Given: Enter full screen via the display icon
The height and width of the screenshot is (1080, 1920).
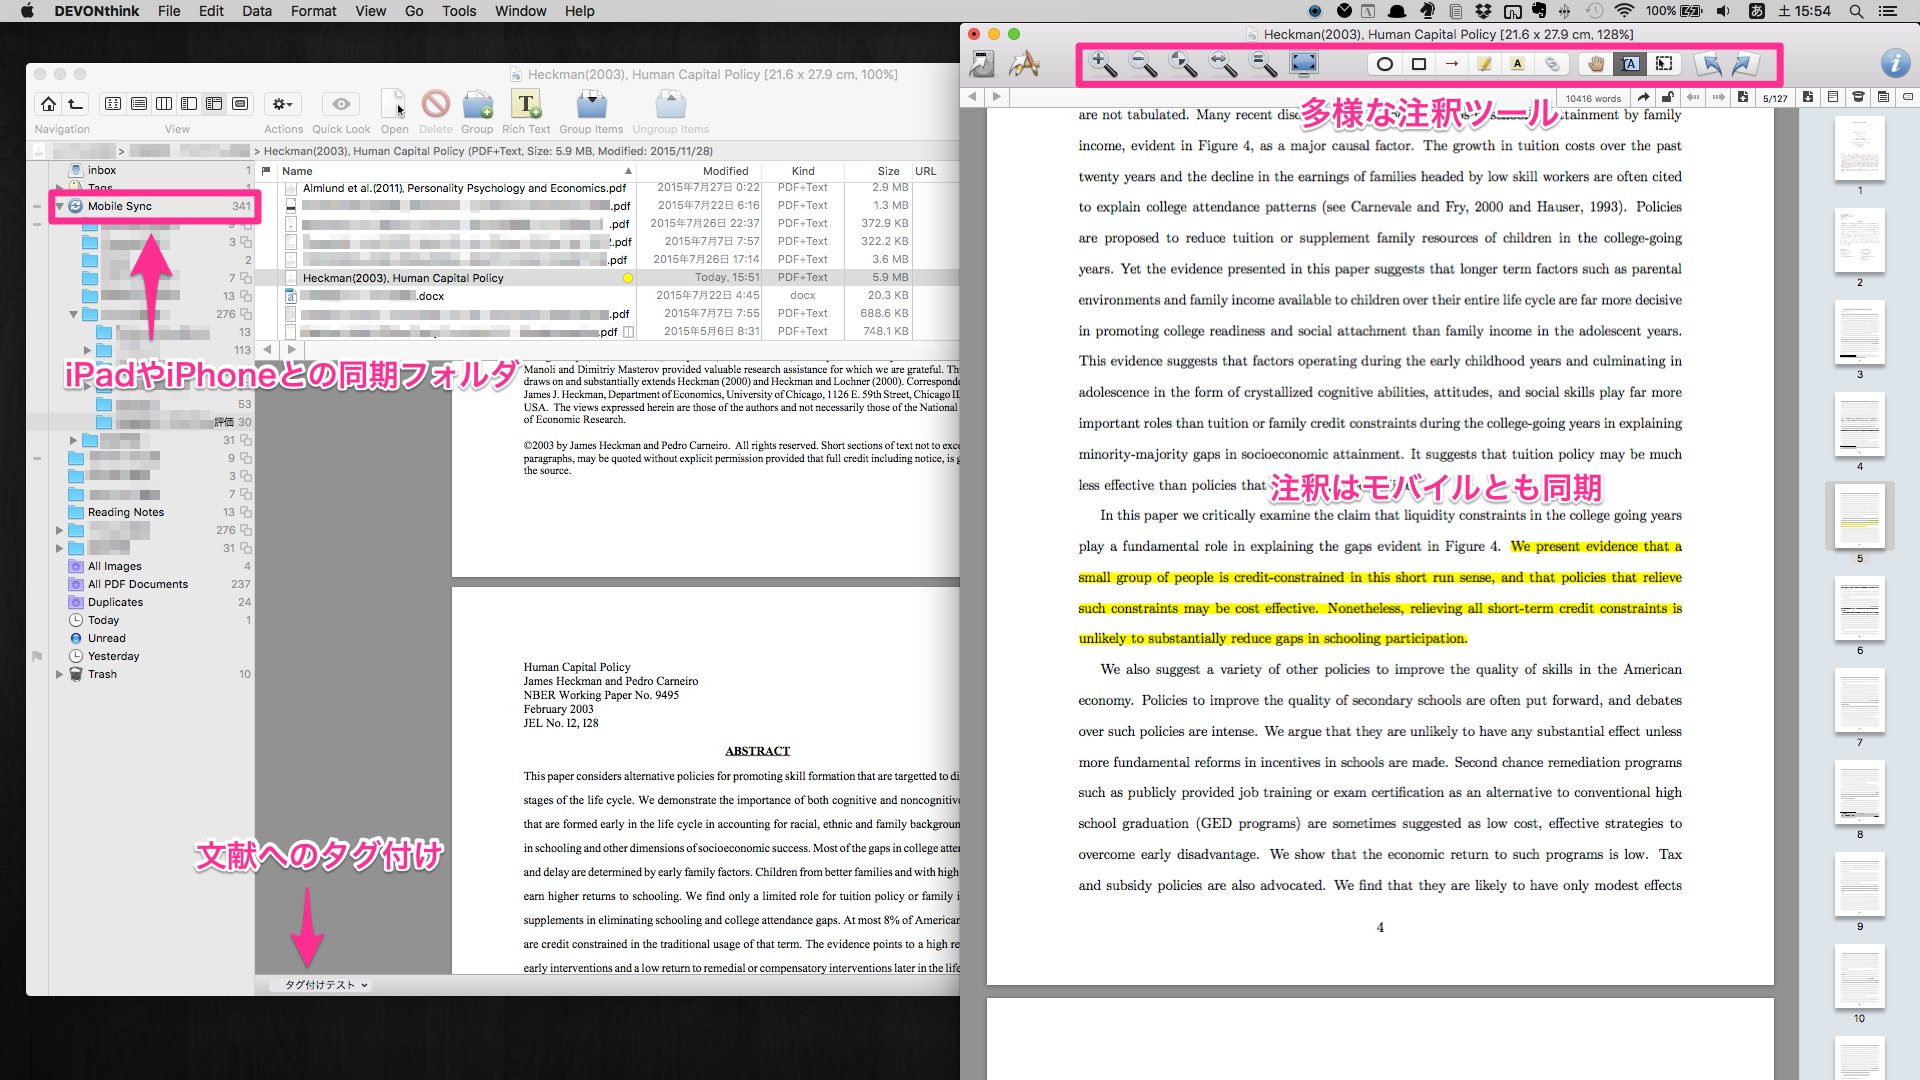Looking at the screenshot, I should 1304,64.
